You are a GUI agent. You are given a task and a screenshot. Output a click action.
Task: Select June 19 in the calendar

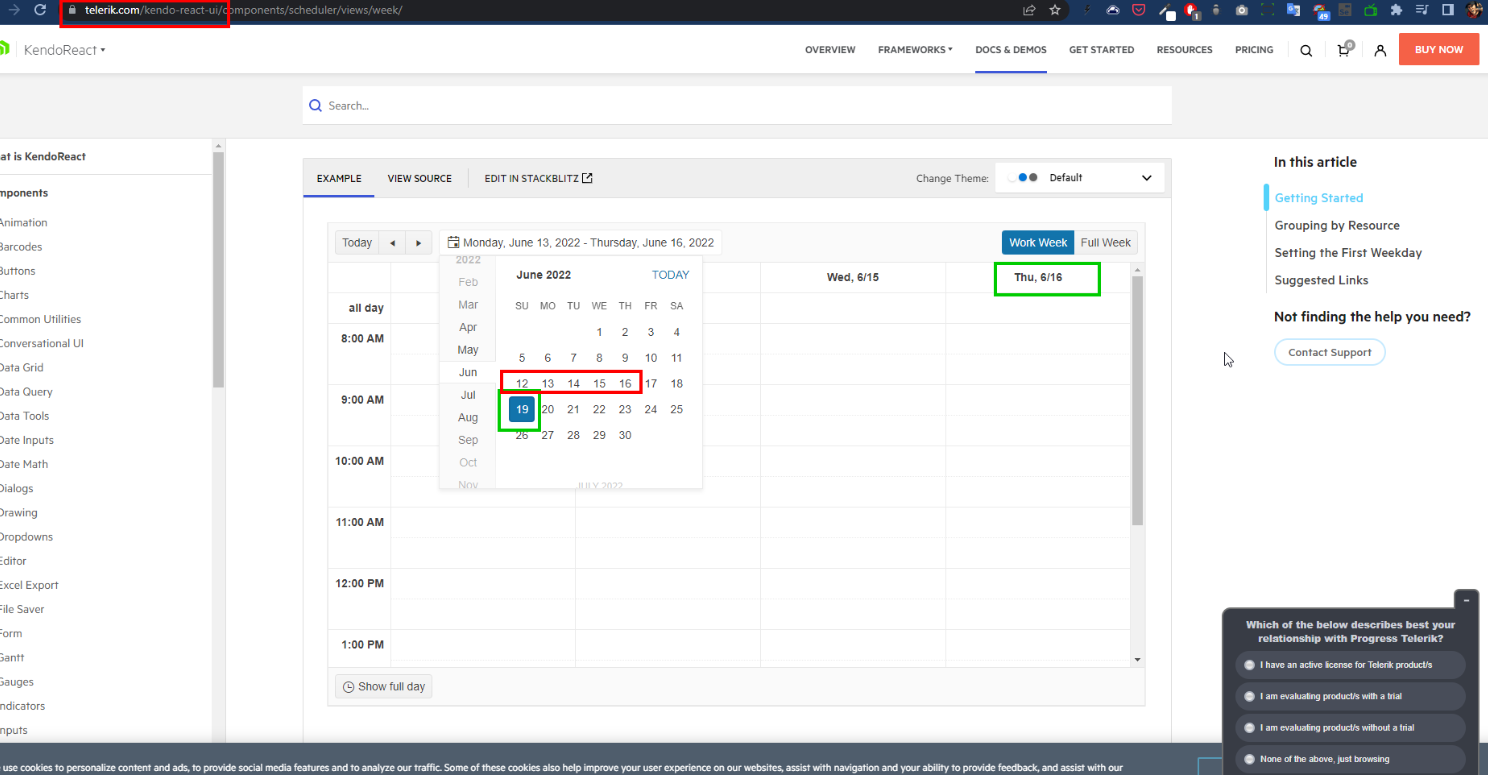pyautogui.click(x=522, y=409)
